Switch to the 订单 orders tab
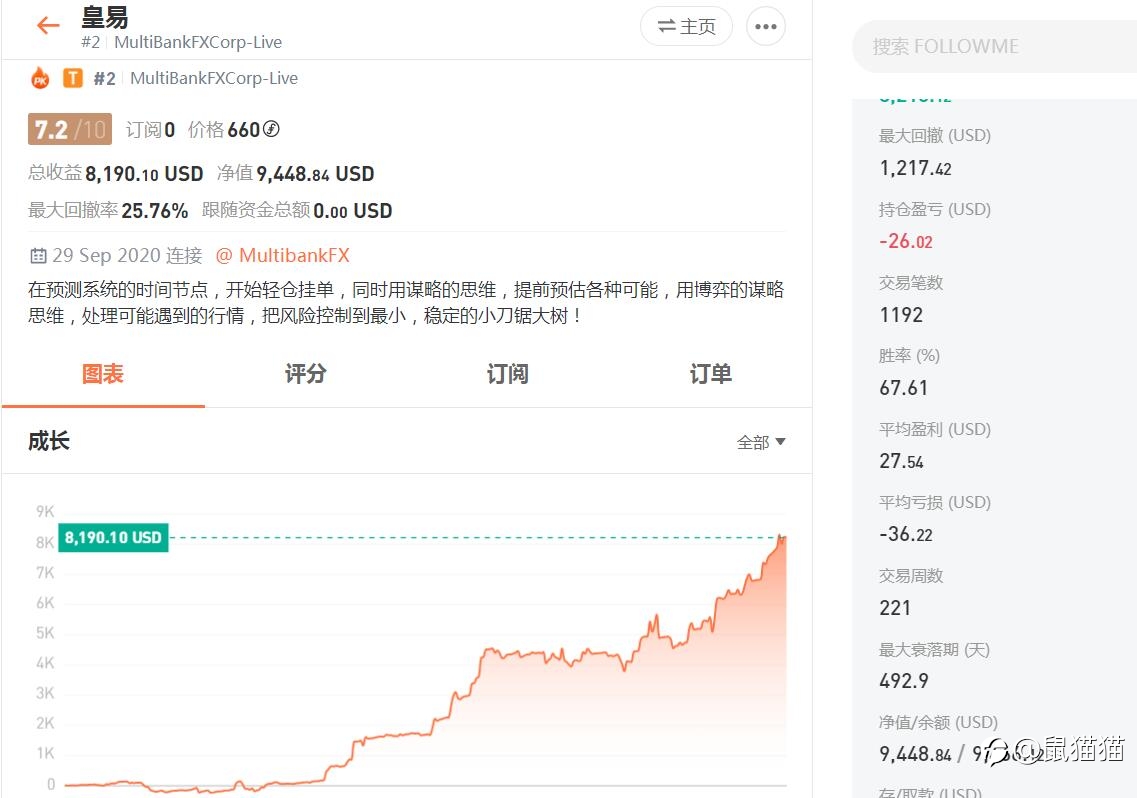This screenshot has height=798, width=1137. (x=710, y=374)
